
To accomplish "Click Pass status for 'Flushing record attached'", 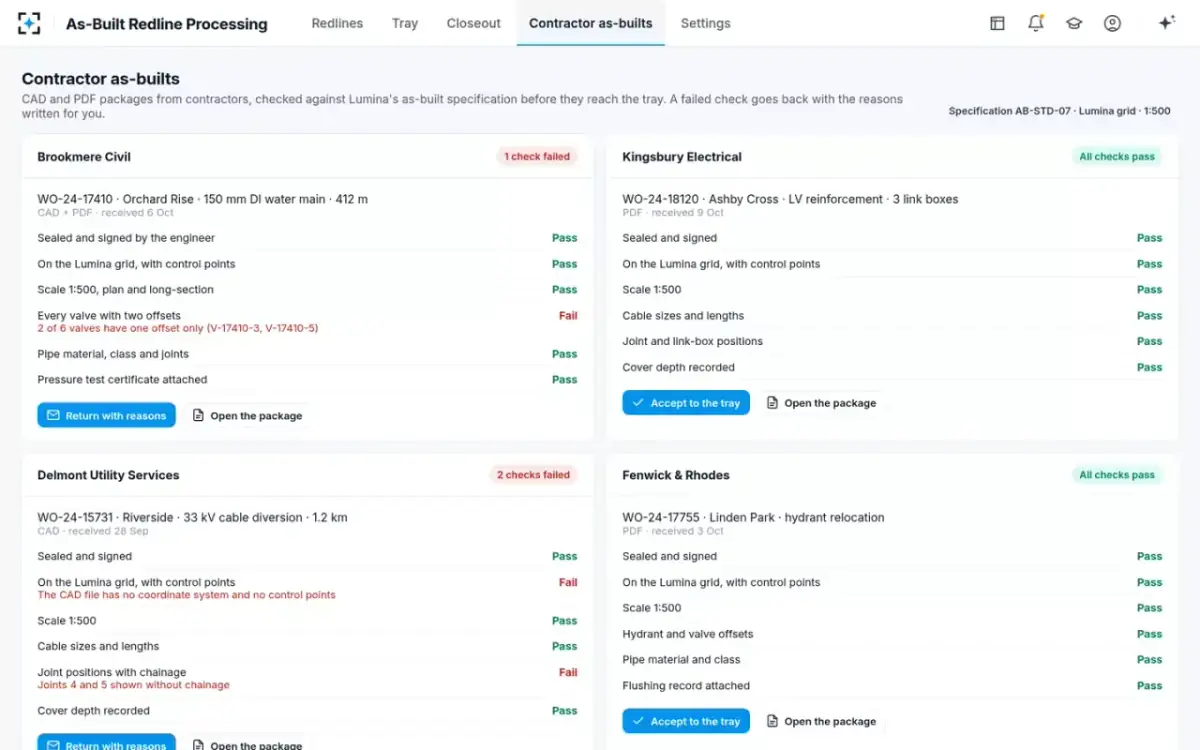I will (x=1149, y=686).
